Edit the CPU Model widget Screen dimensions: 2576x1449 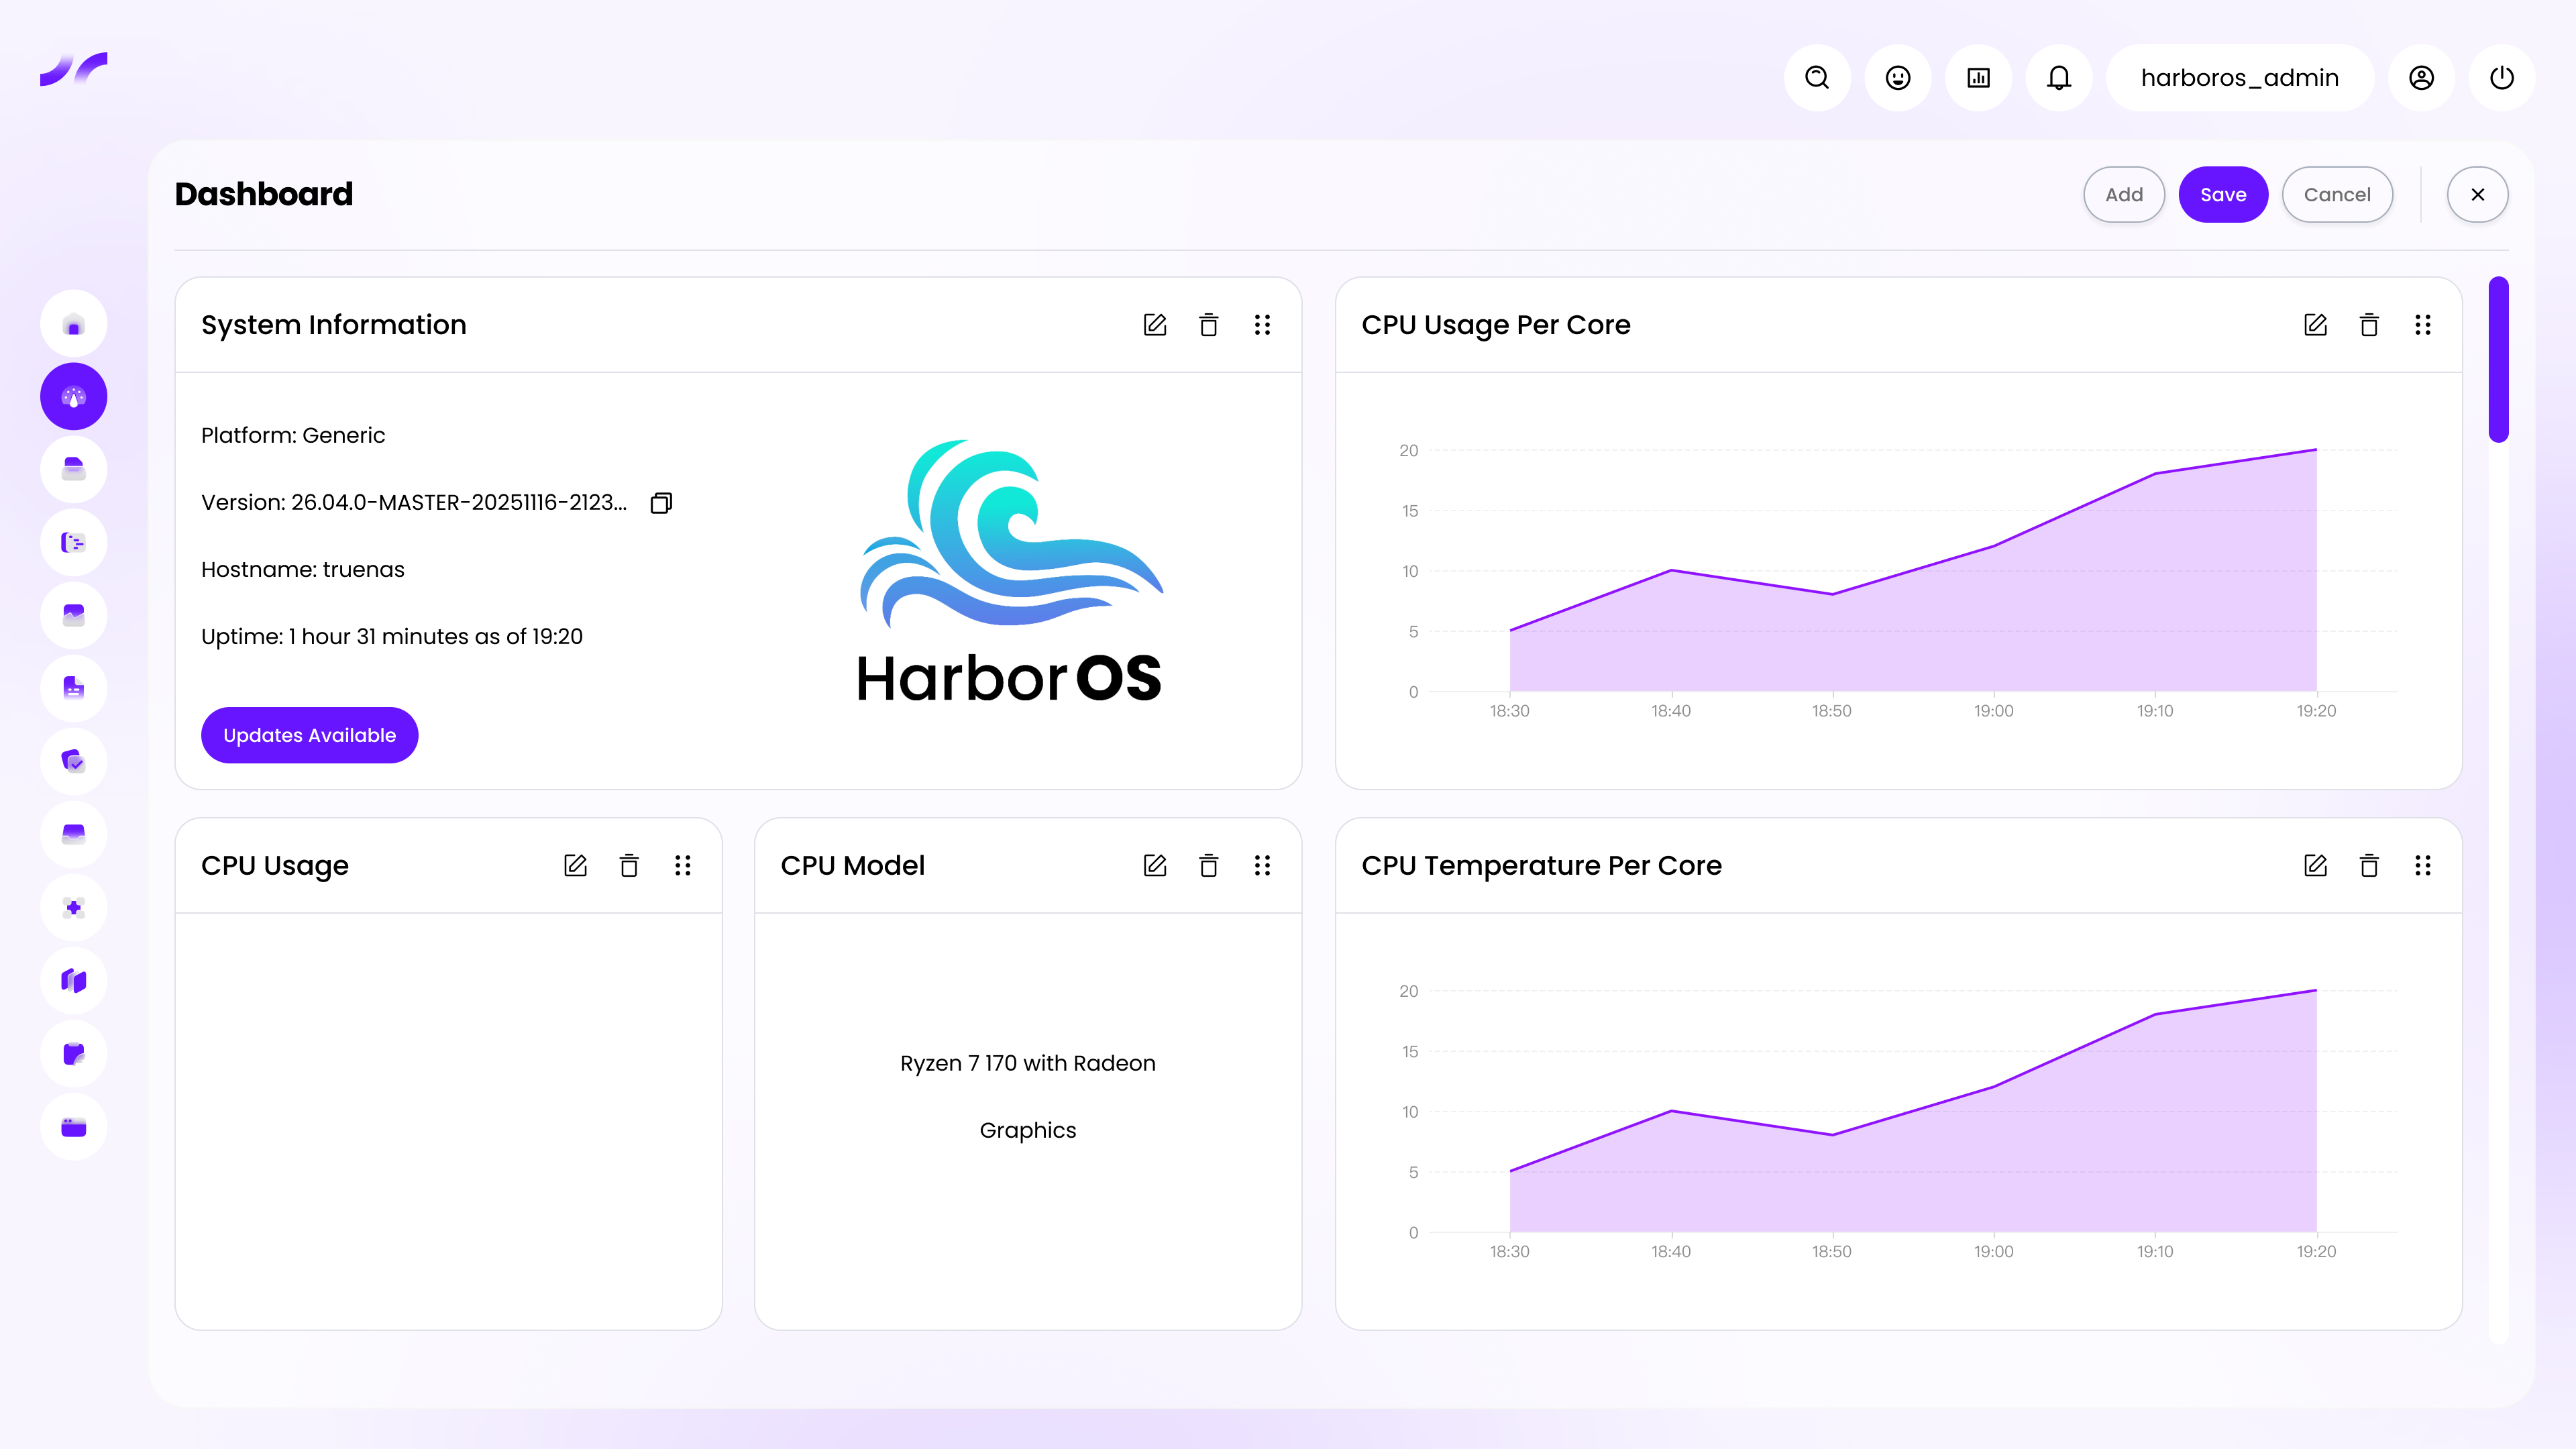point(1155,865)
